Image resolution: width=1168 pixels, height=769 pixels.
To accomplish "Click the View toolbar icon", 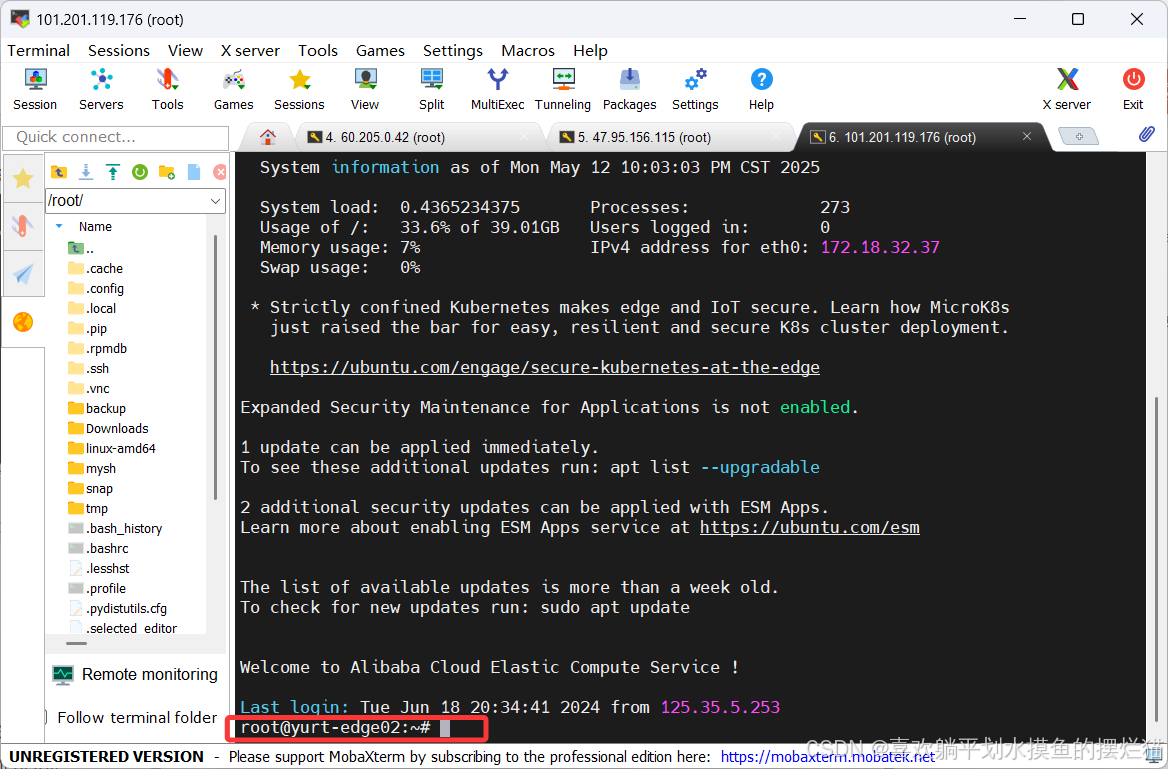I will coord(365,89).
